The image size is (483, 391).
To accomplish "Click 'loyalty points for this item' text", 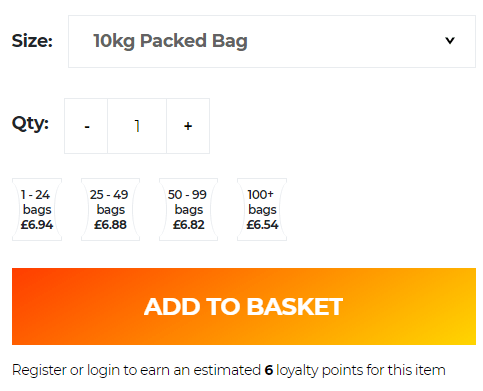I will click(x=361, y=370).
